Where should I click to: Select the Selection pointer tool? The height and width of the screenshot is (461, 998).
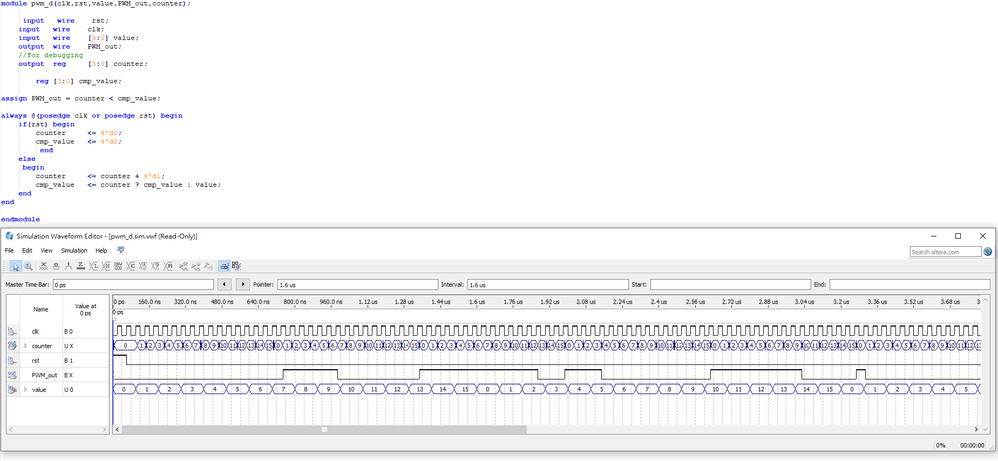[x=15, y=266]
